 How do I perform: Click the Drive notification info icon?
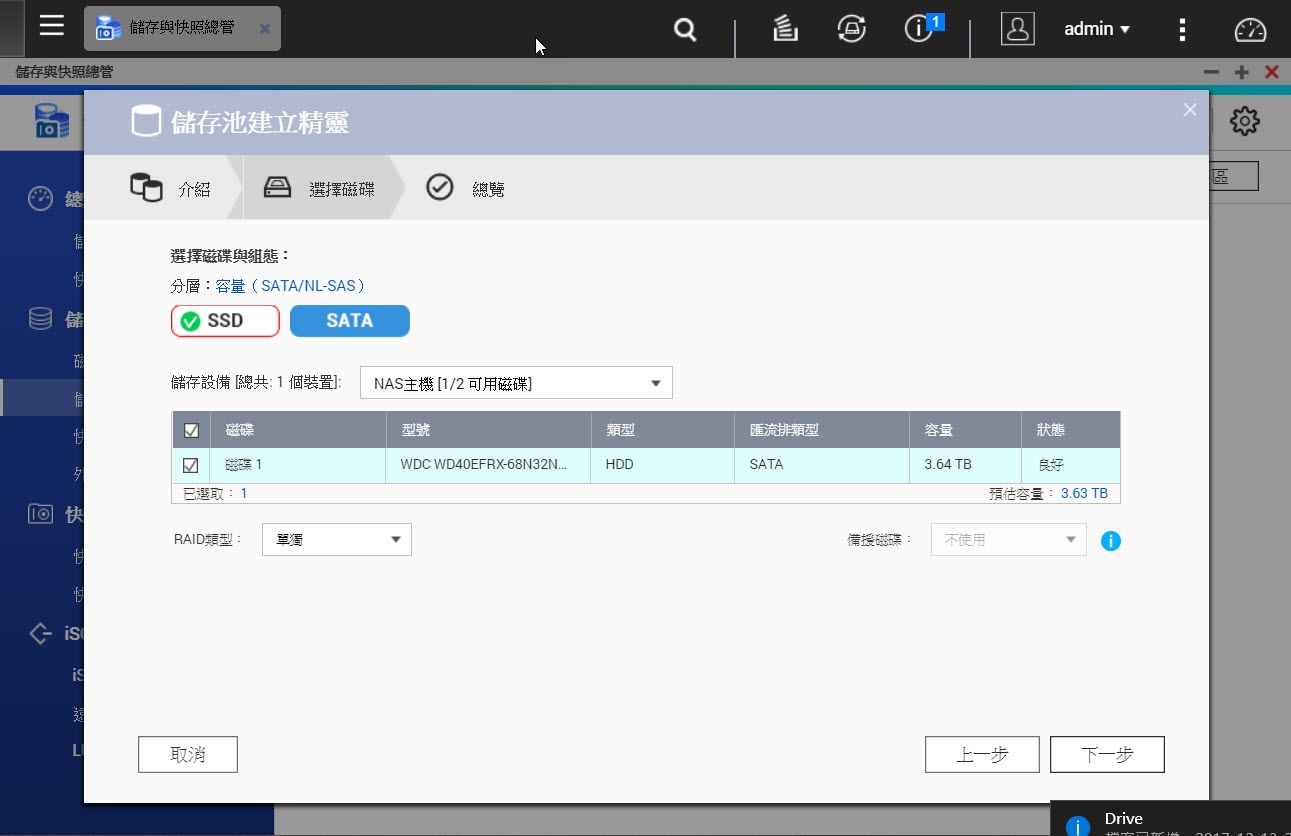coord(1078,826)
